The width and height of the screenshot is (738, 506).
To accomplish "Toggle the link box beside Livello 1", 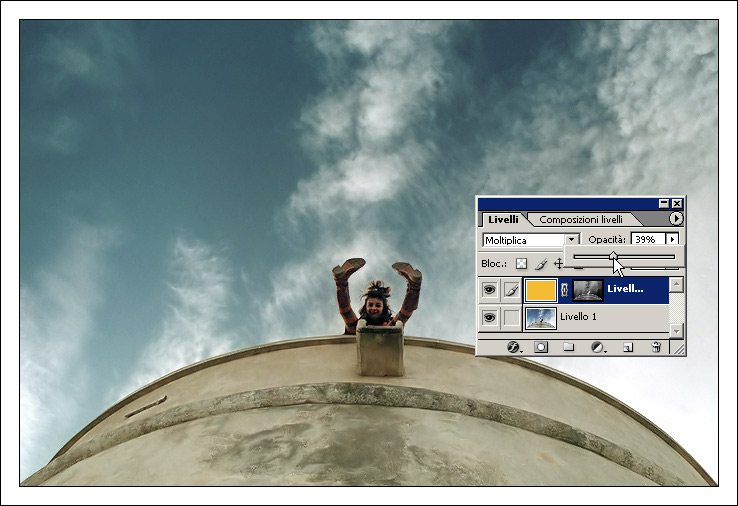I will click(512, 318).
